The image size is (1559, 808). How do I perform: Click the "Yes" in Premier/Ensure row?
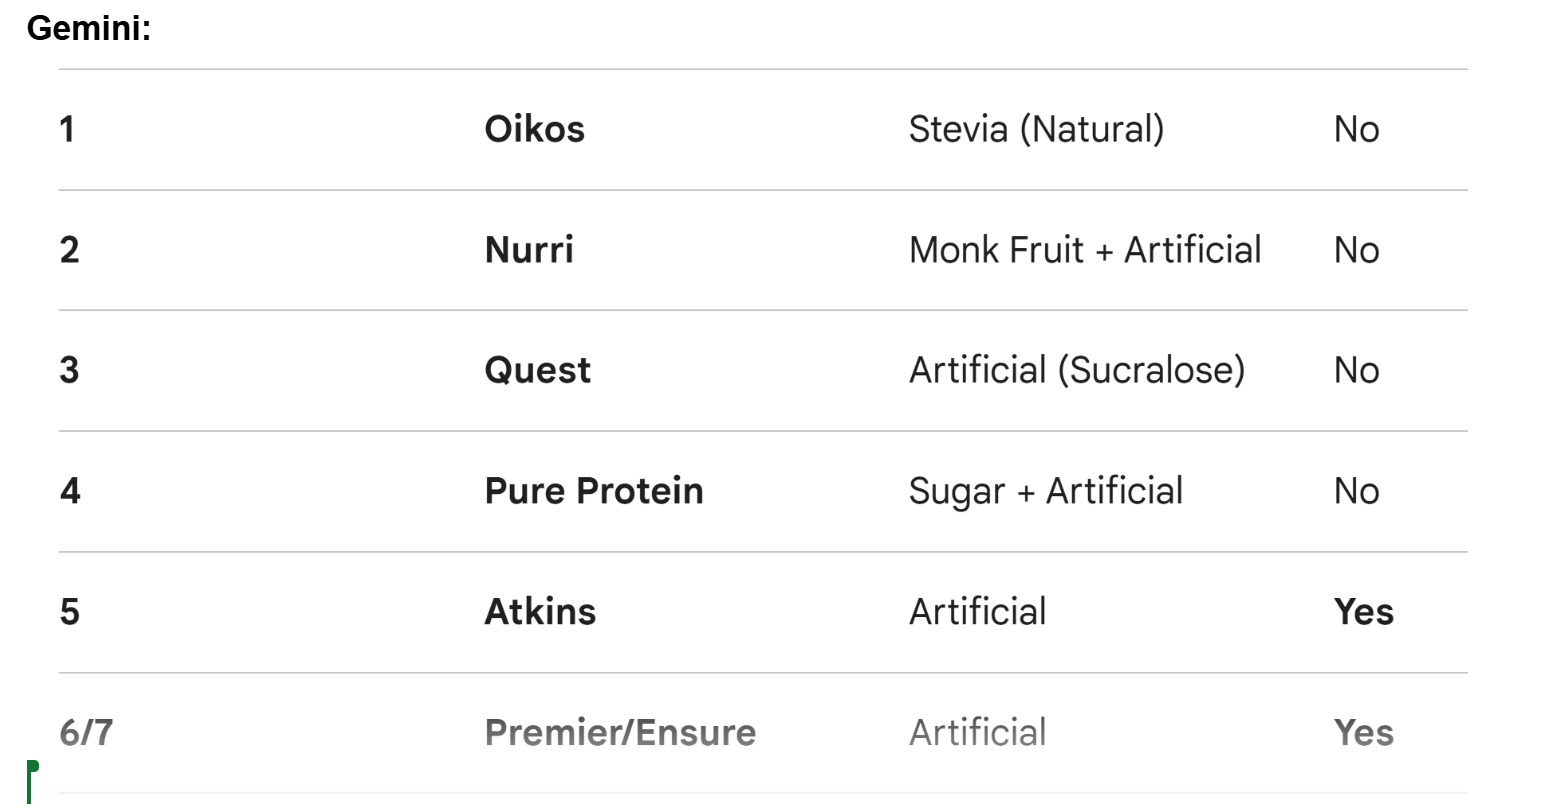point(1363,733)
